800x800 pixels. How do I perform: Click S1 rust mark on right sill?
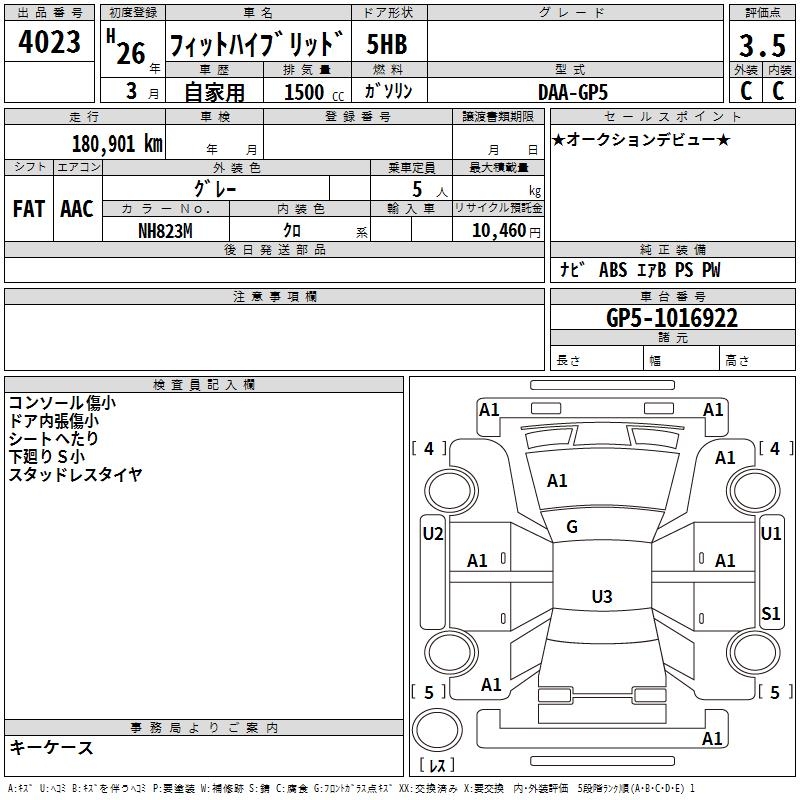point(770,614)
